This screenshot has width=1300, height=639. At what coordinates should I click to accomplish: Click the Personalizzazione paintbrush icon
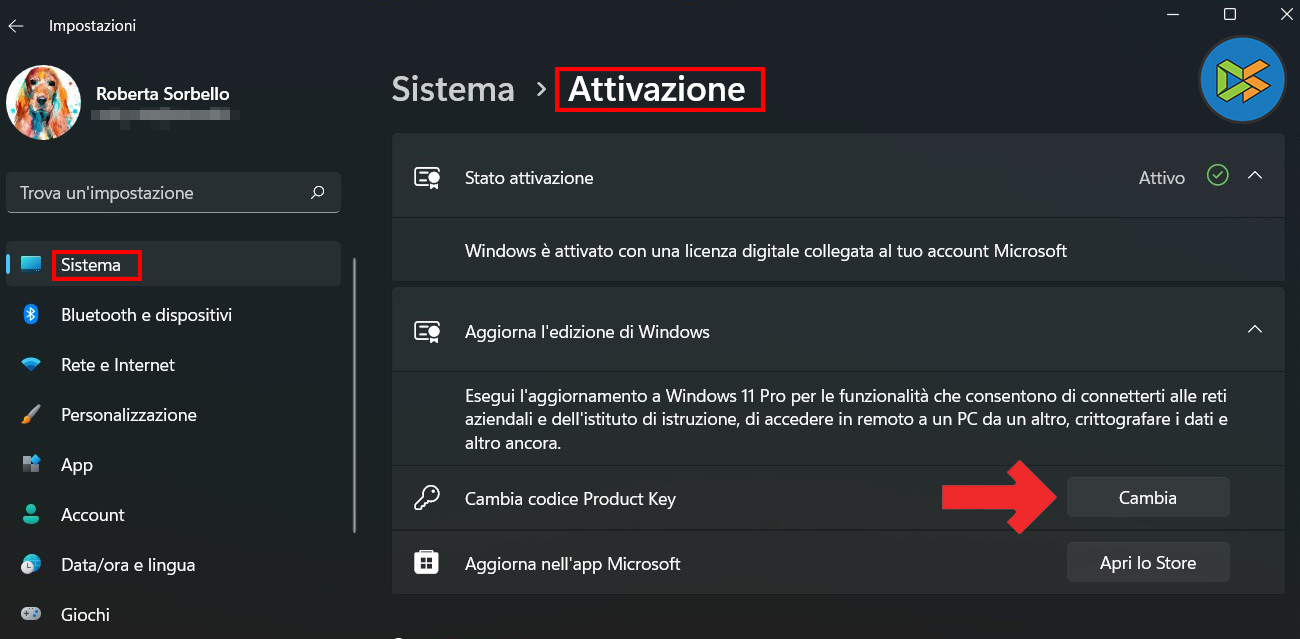[31, 415]
